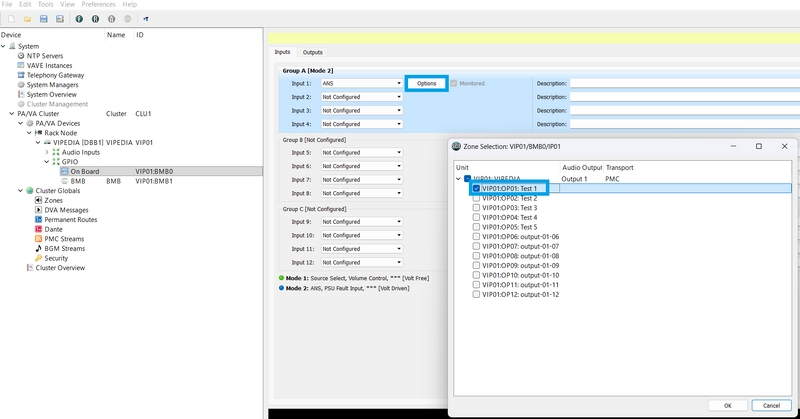Click the Save toolbar icon

[x=44, y=19]
